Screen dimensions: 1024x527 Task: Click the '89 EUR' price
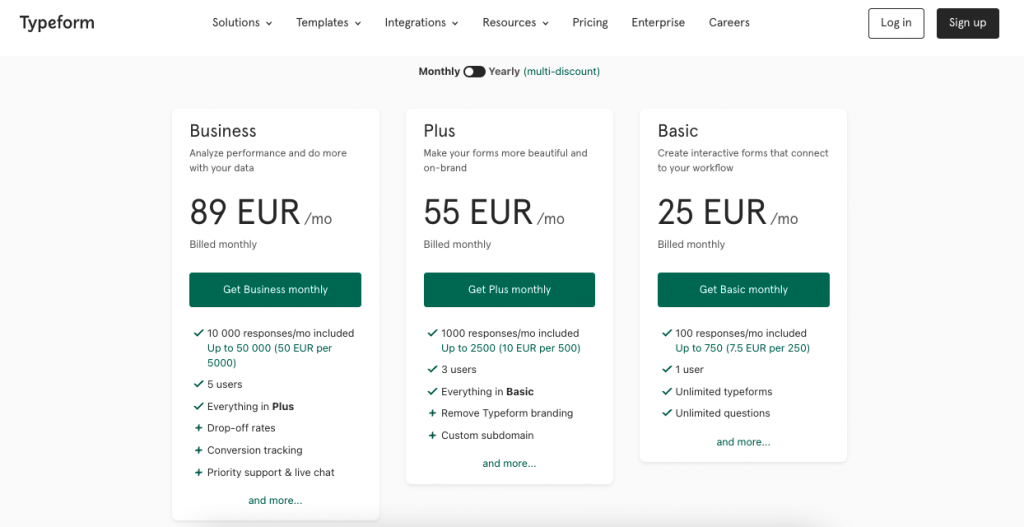tap(245, 212)
